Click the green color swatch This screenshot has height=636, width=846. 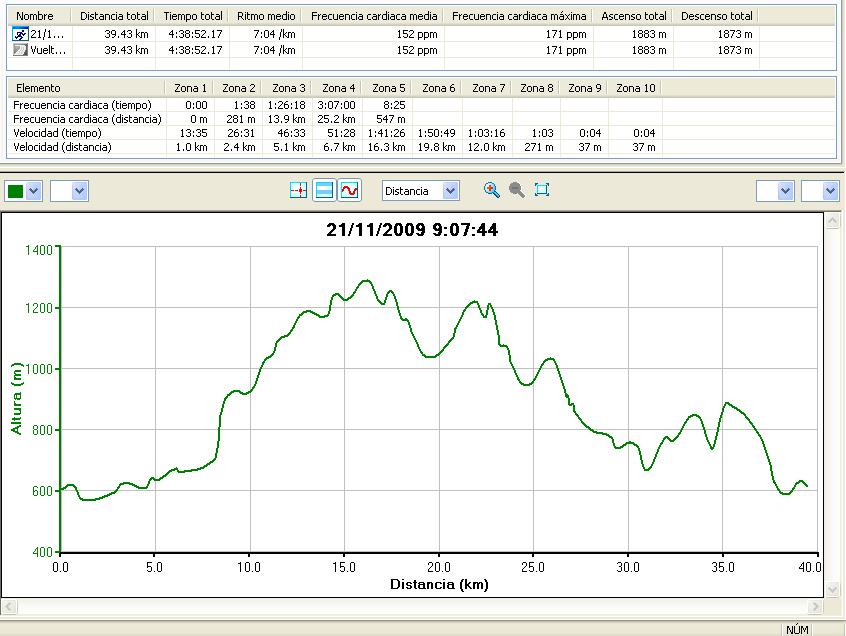tap(16, 191)
